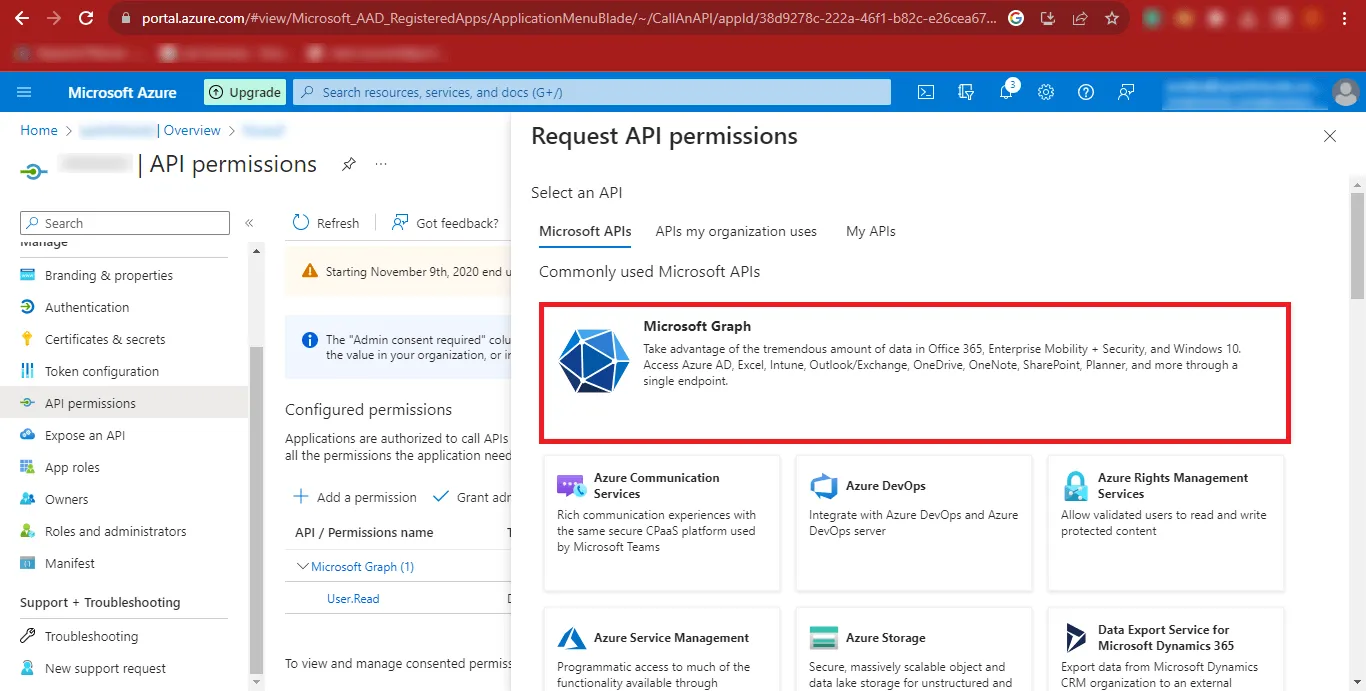The height and width of the screenshot is (691, 1366).
Task: Open the User.Read permission link
Action: [x=353, y=599]
